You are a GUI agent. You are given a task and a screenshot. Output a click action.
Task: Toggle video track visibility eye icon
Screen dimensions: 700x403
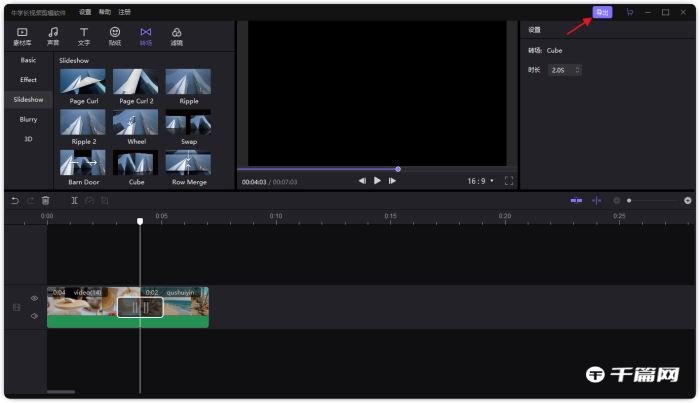pyautogui.click(x=34, y=298)
